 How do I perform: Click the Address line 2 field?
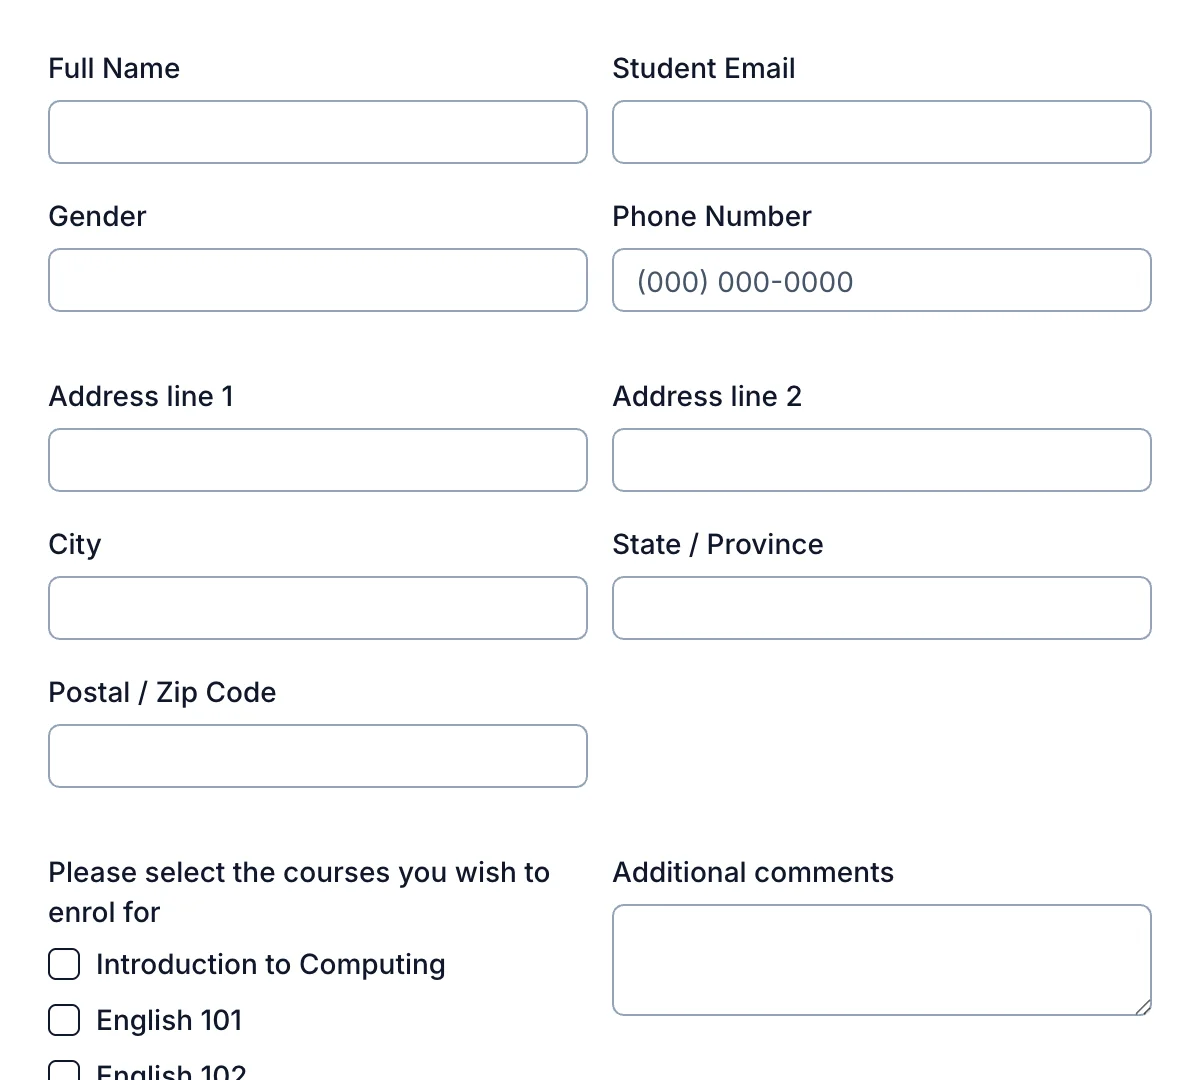click(x=881, y=459)
